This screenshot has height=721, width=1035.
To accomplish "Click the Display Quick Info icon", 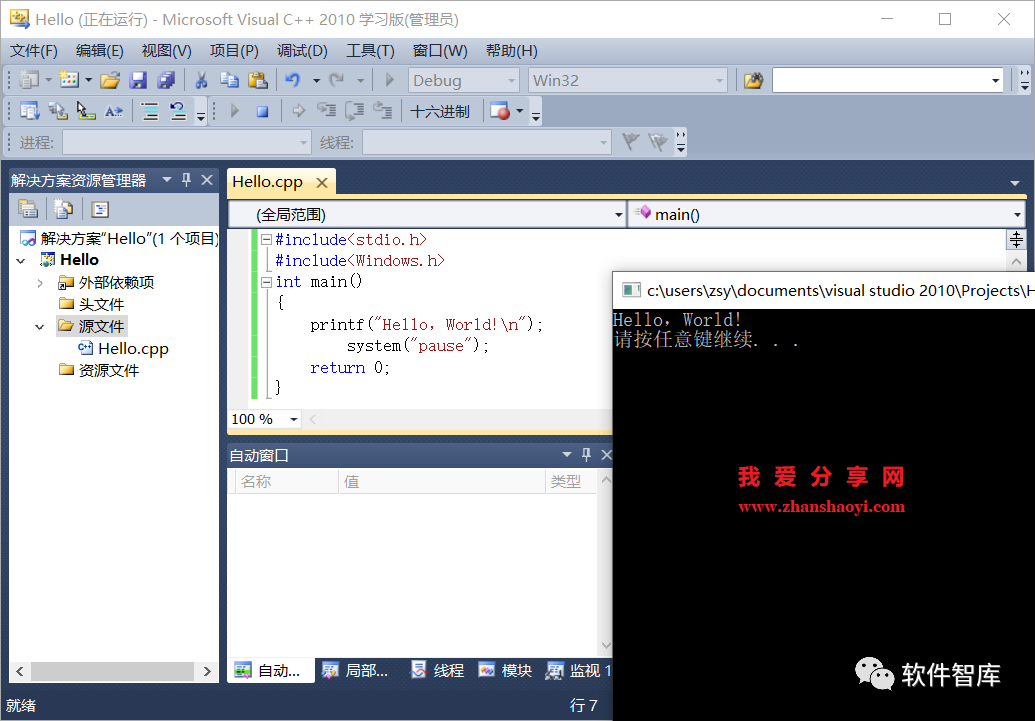I will (86, 111).
